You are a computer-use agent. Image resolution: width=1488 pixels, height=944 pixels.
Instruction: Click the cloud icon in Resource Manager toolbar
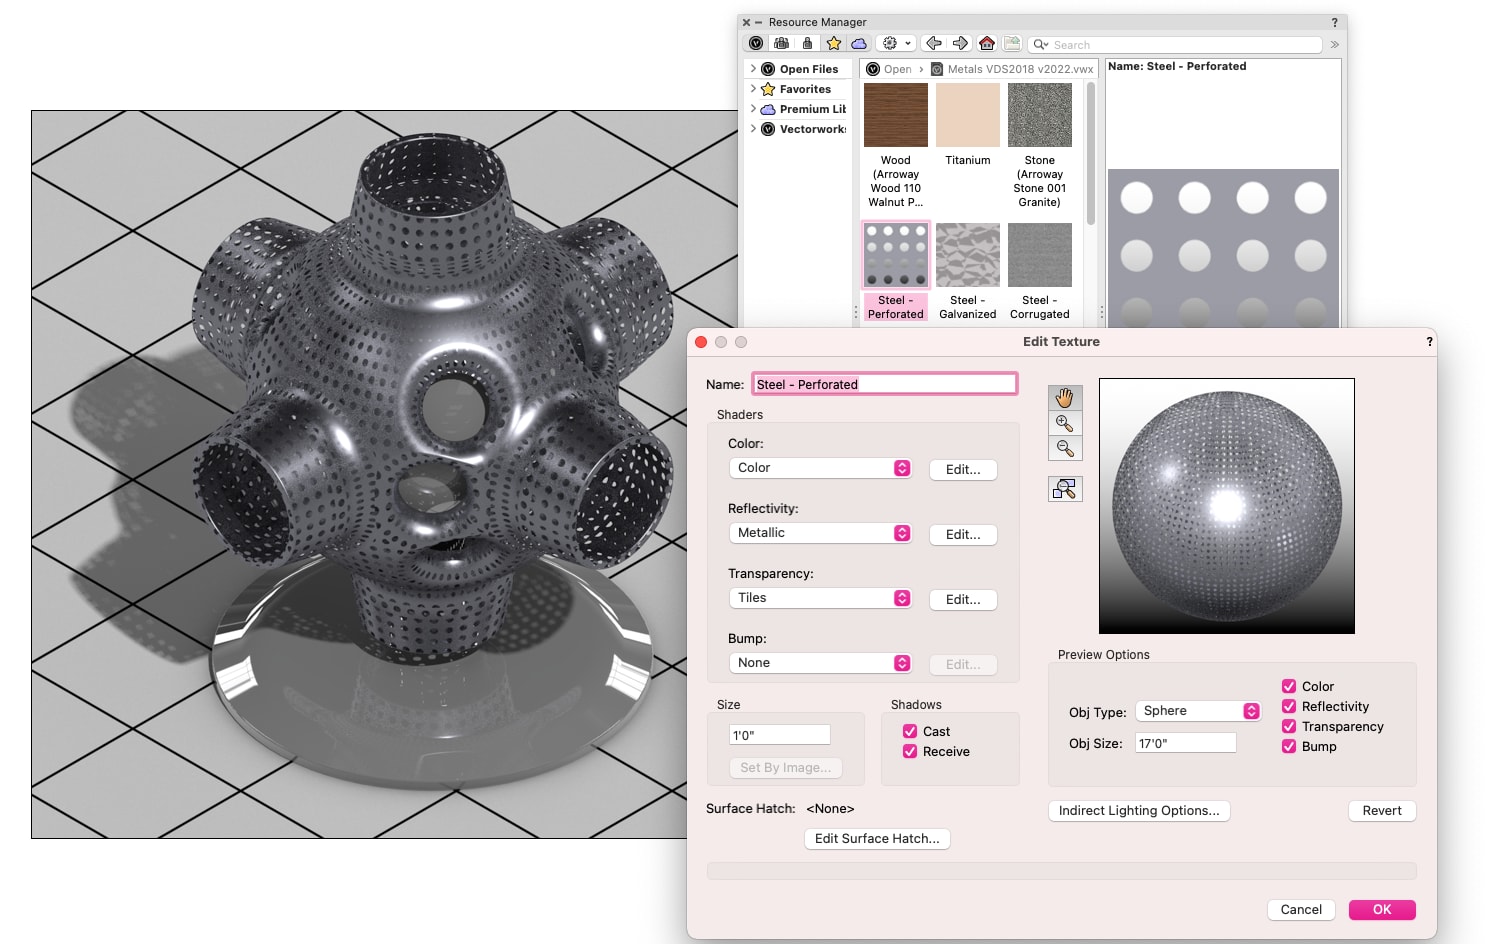click(x=859, y=44)
